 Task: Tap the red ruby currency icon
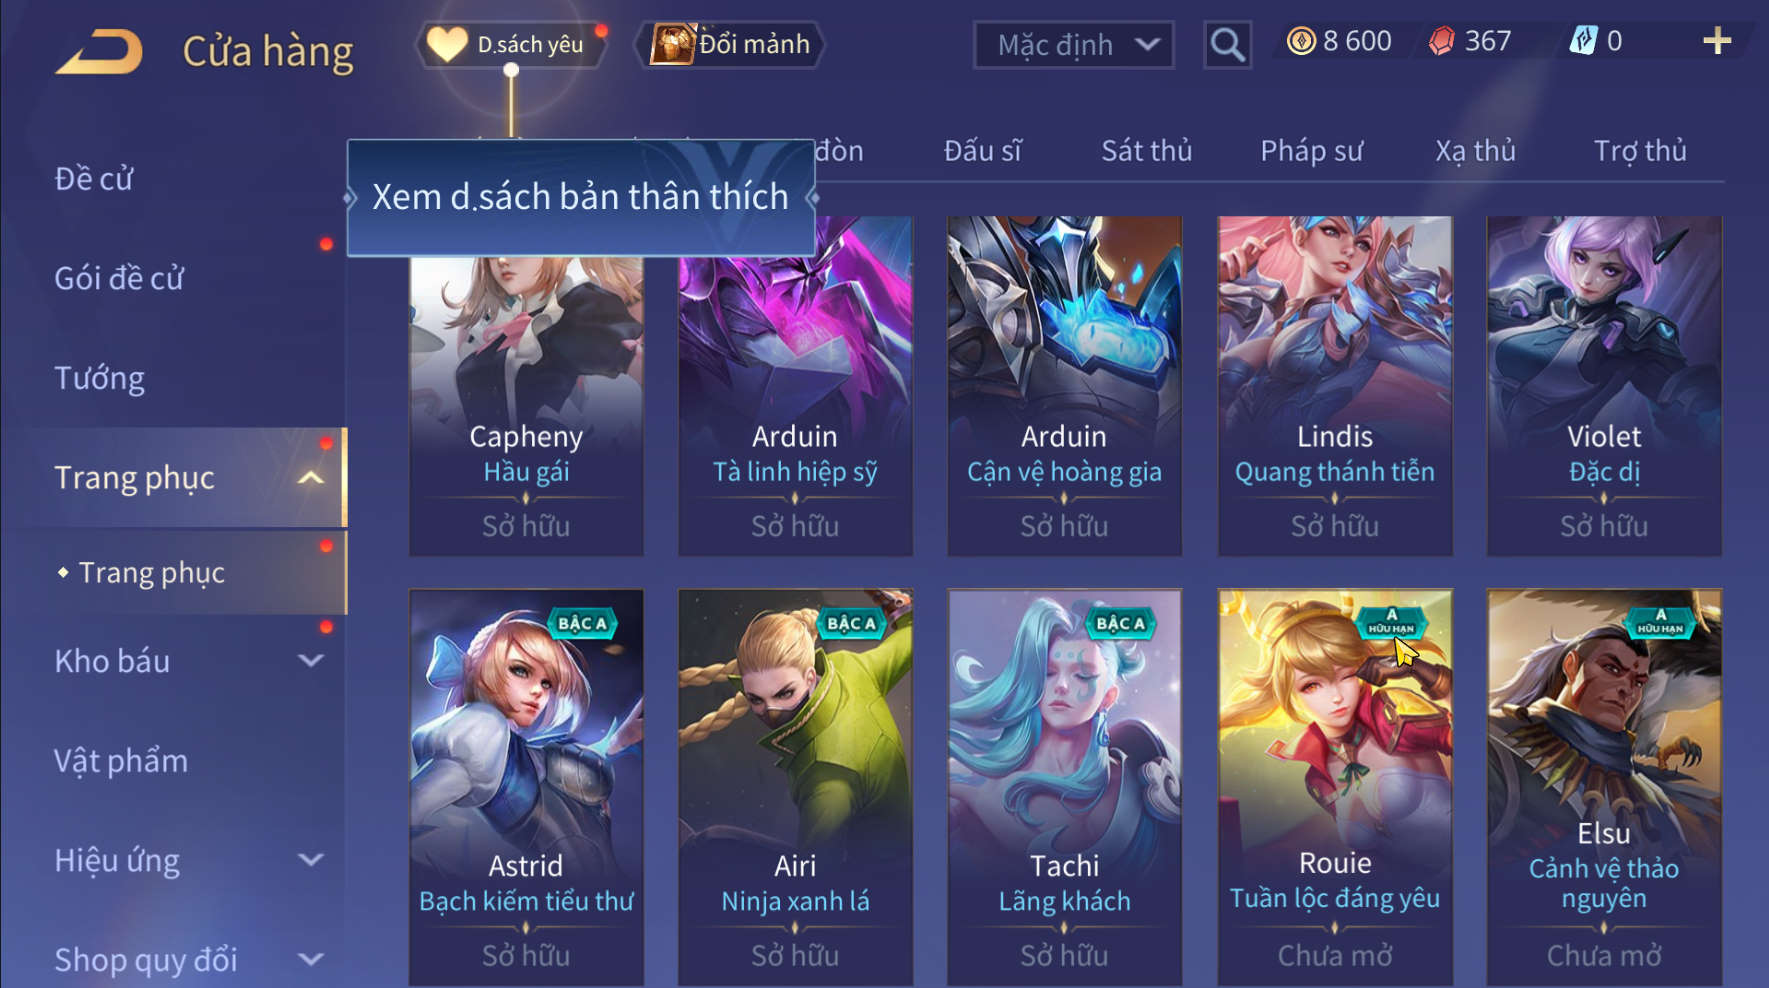tap(1441, 41)
